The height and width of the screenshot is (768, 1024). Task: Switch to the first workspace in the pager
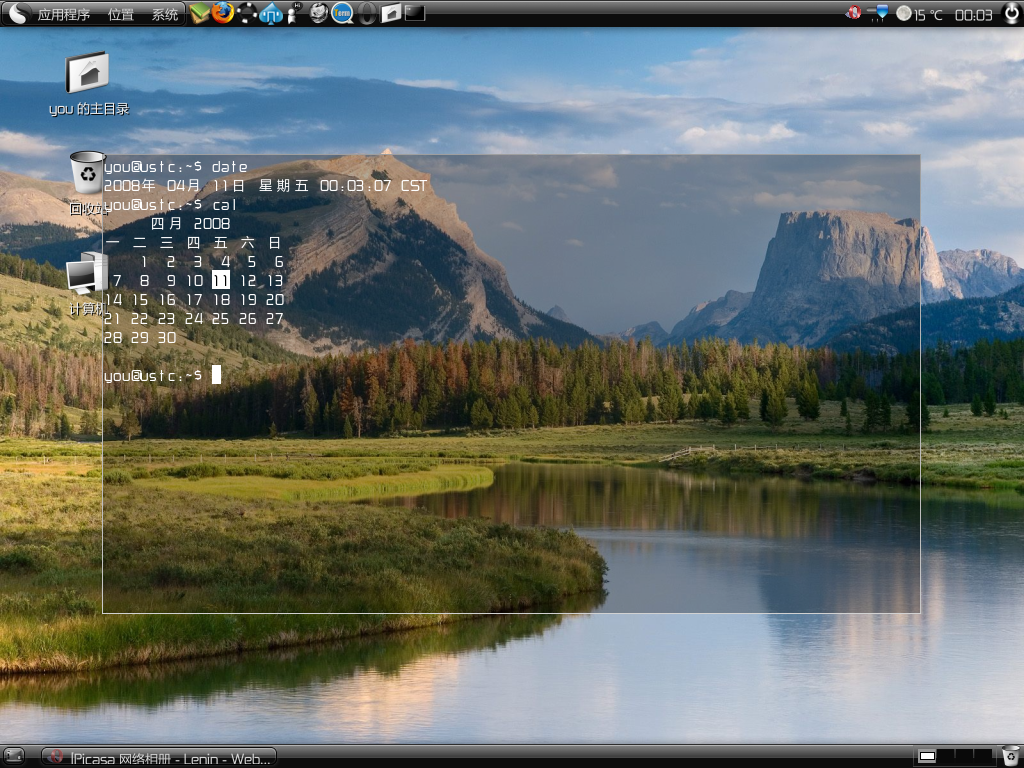pyautogui.click(x=927, y=756)
